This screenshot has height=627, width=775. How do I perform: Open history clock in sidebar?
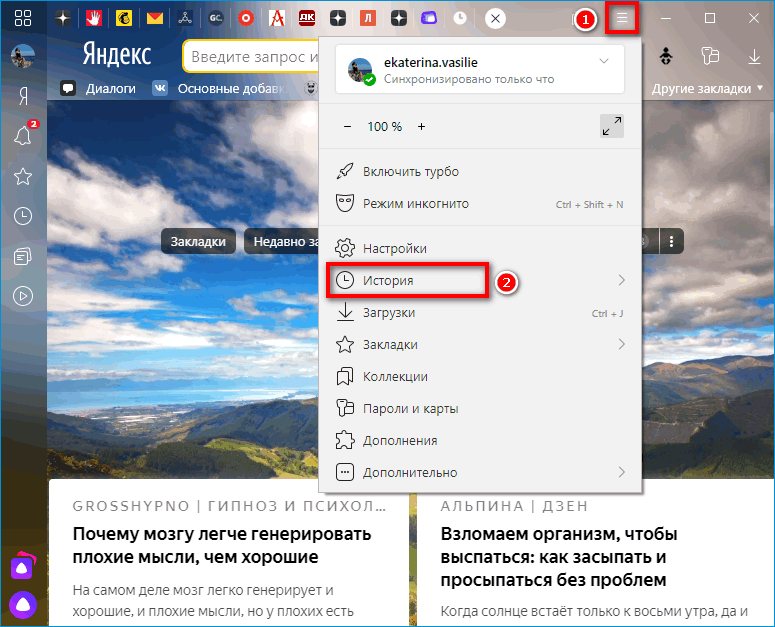23,216
